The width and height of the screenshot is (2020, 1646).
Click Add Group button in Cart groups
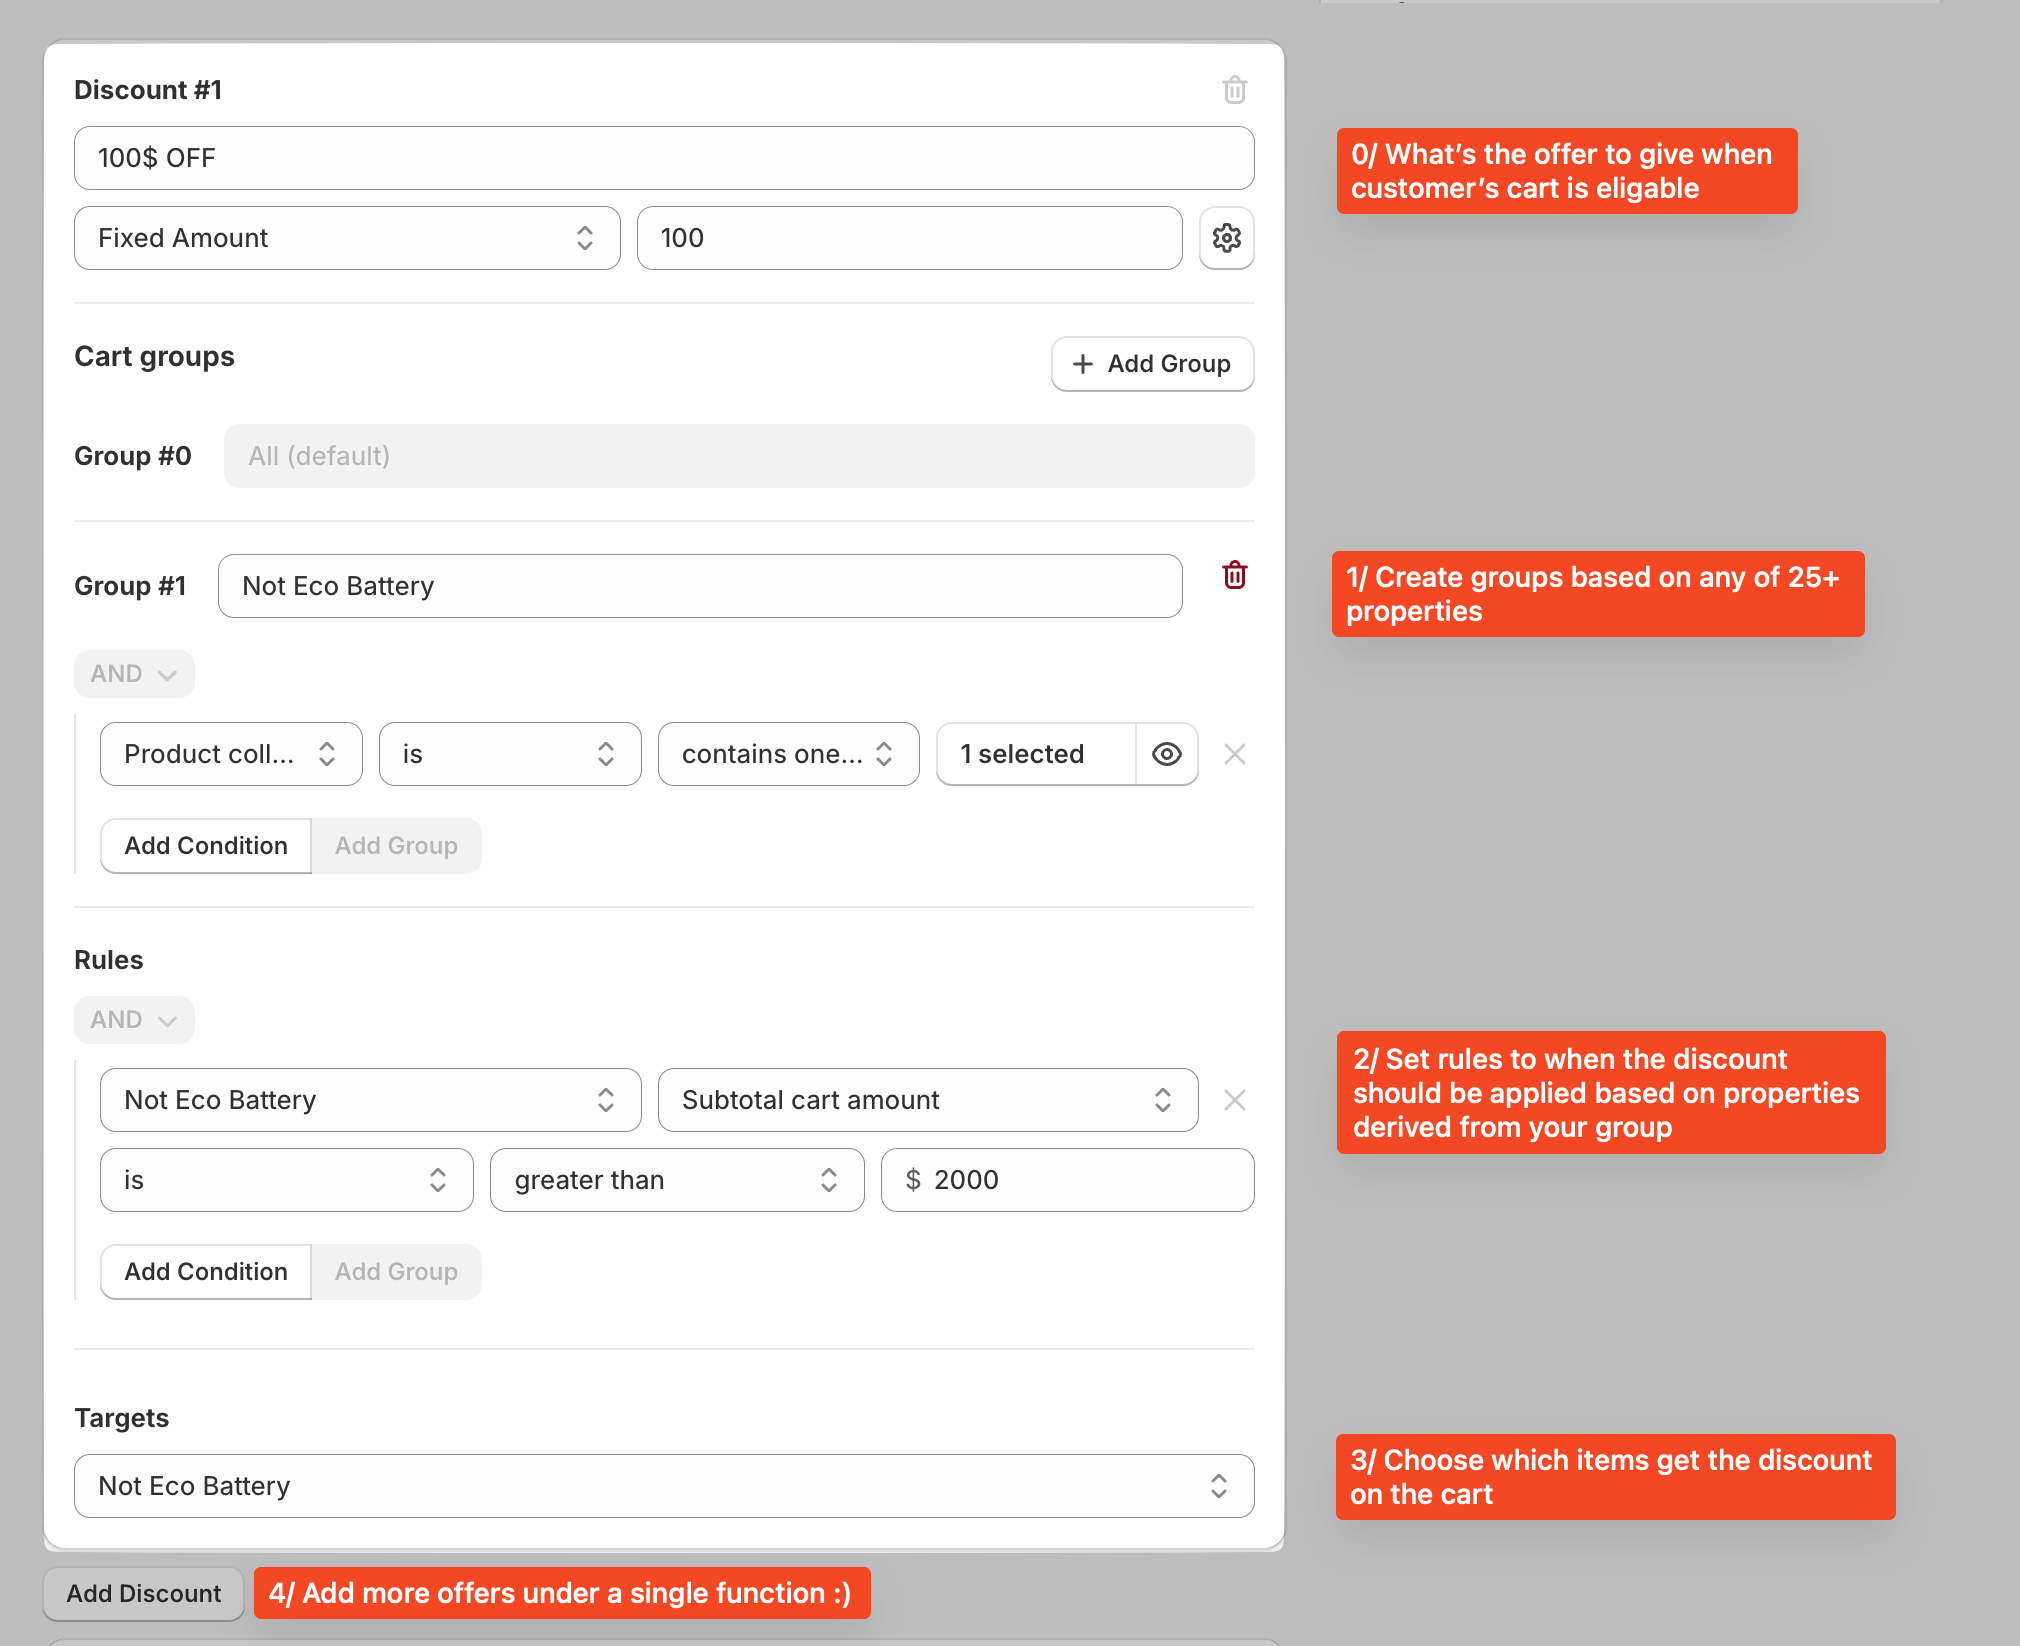(x=1152, y=364)
